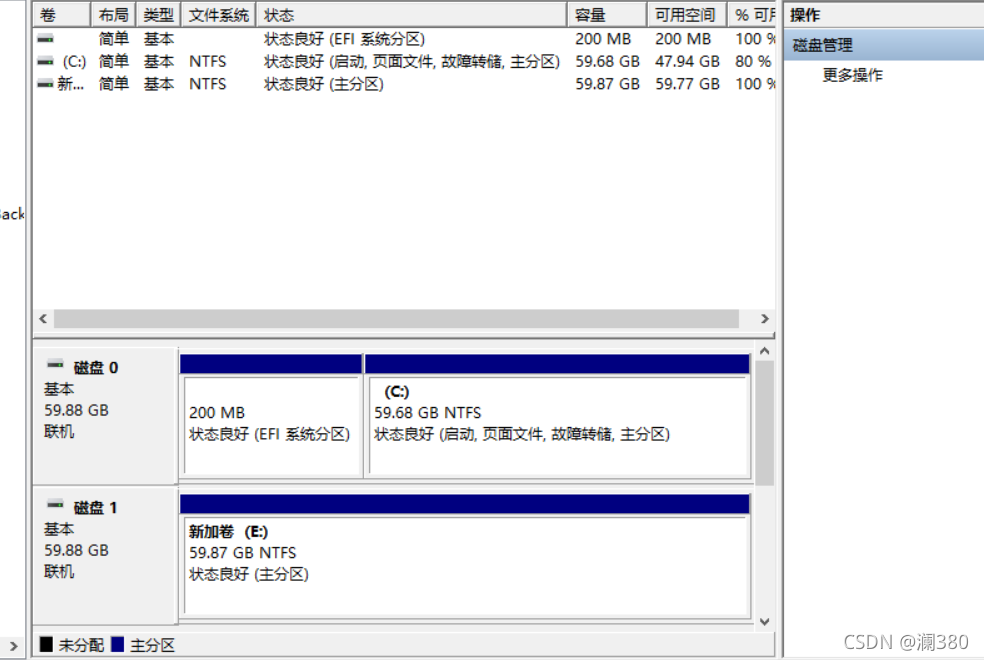
Task: Click the 状态良好 (主分区) list cell
Action: point(324,83)
